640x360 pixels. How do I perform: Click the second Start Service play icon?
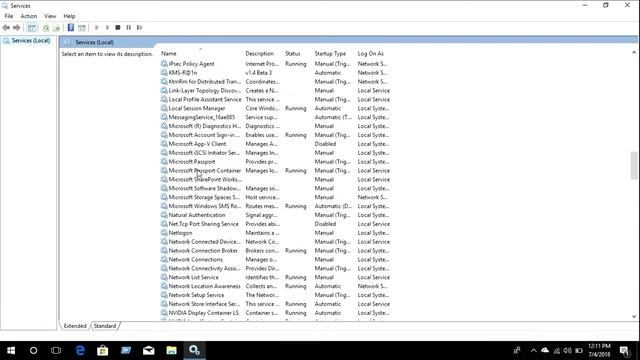coord(107,28)
